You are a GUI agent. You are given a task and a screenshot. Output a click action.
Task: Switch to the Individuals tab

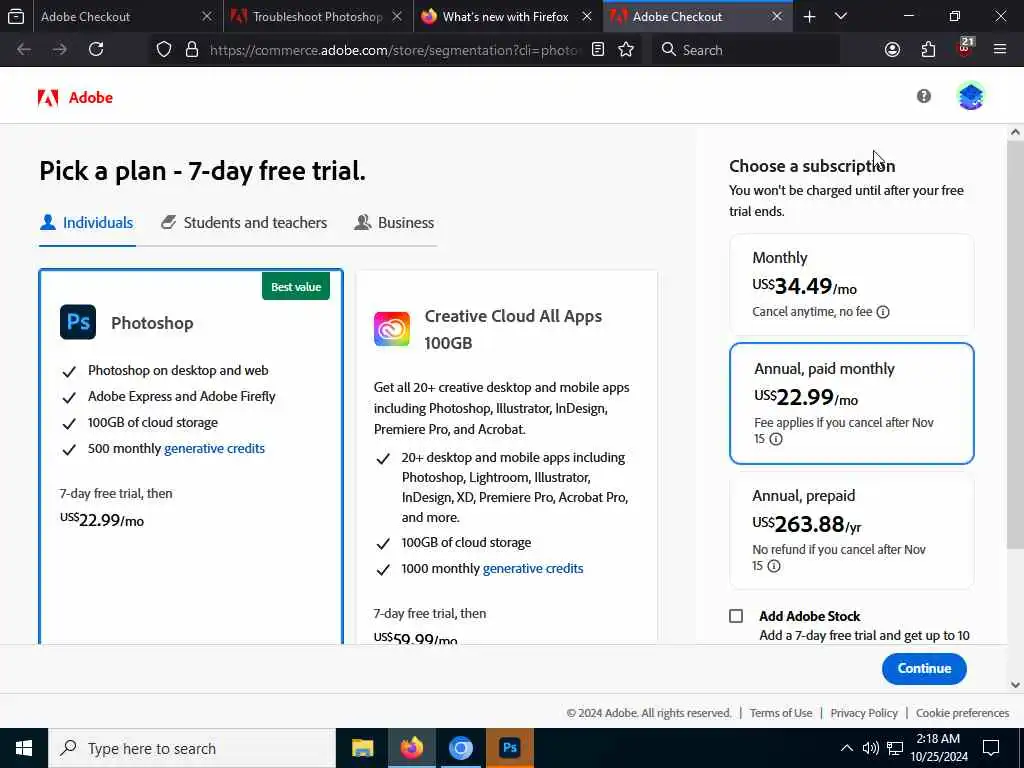click(x=87, y=223)
